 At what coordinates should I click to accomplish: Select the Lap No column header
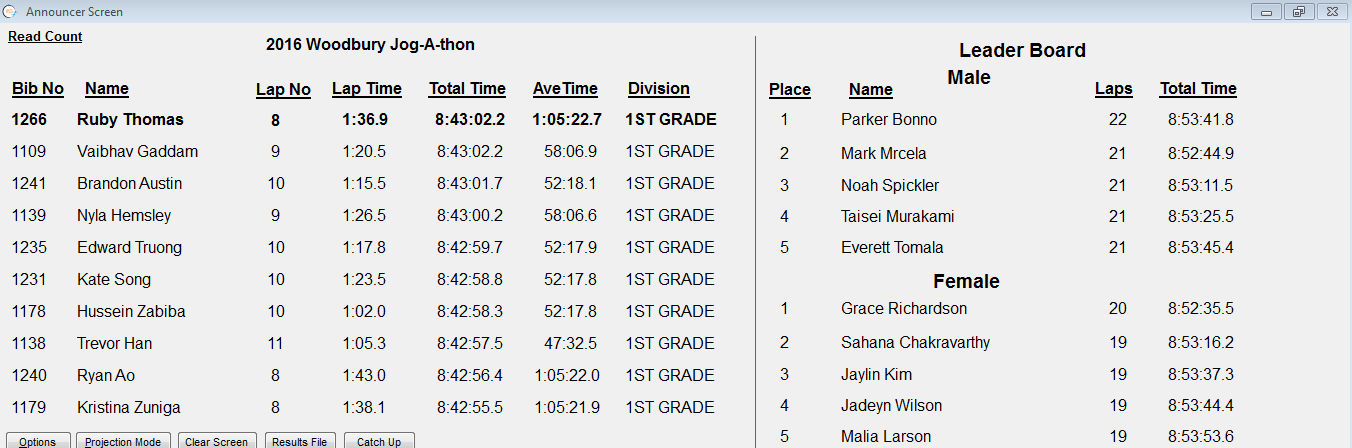(283, 90)
